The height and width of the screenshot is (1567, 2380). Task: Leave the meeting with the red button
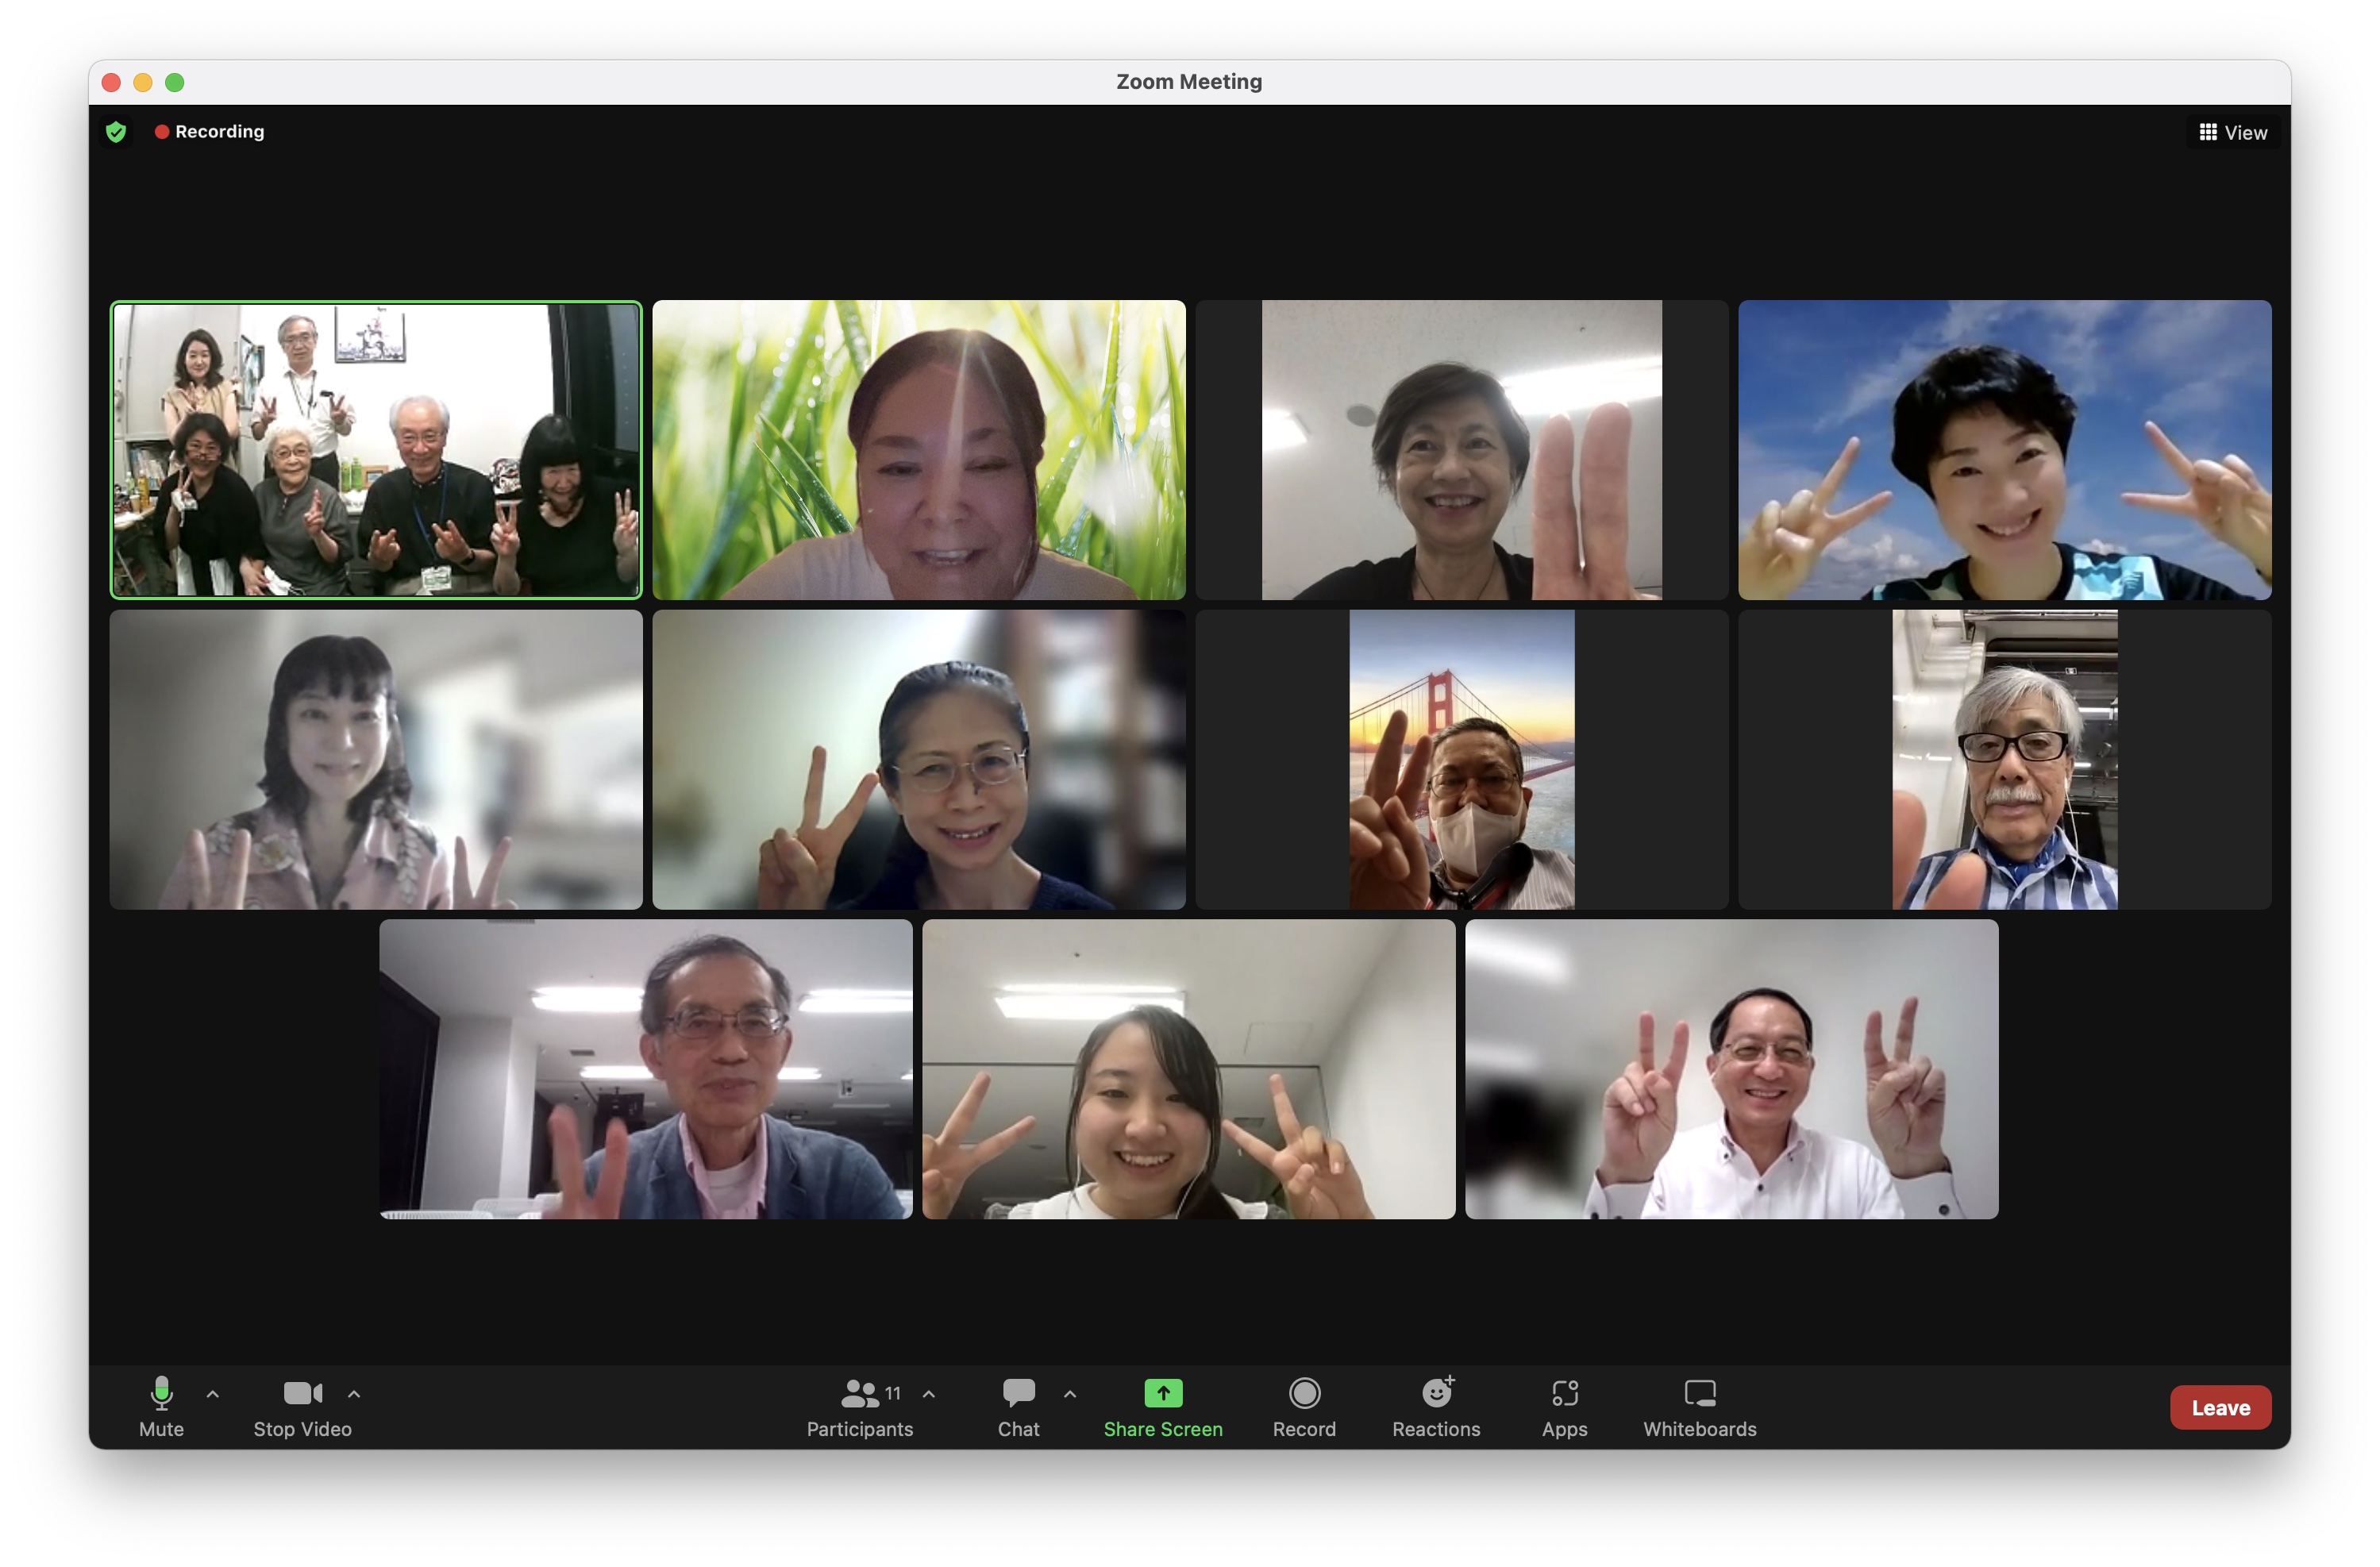point(2220,1407)
